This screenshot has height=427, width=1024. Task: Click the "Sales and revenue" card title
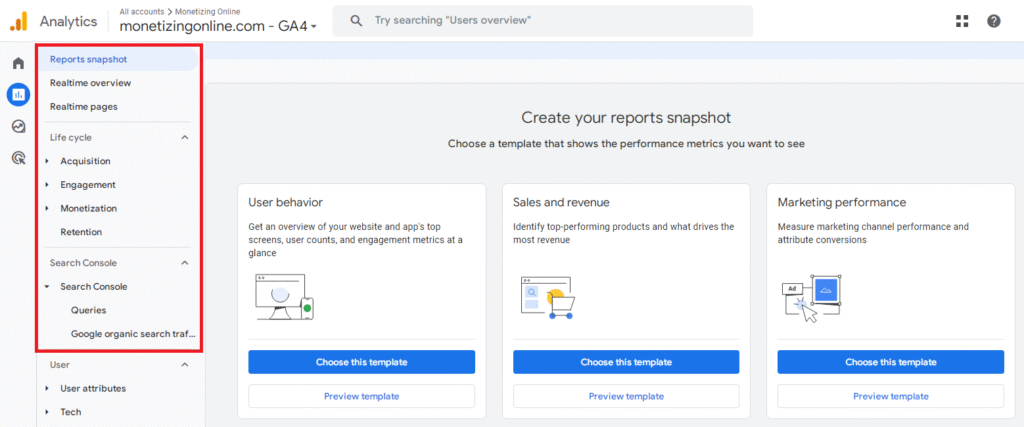(561, 202)
